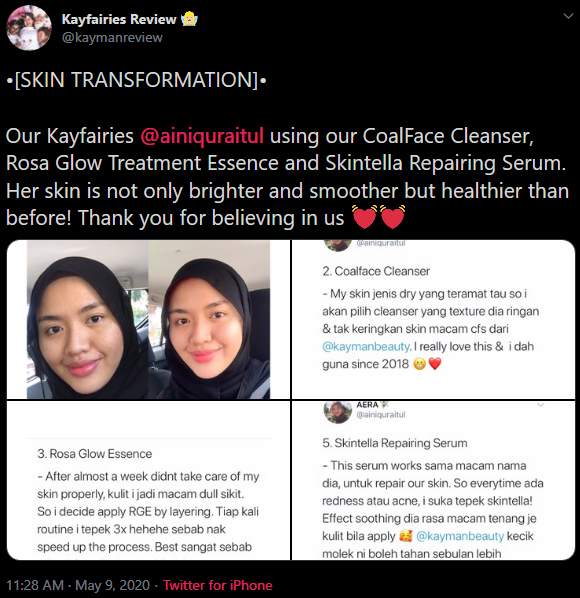Open the @kaymanreview handle
Image resolution: width=580 pixels, height=598 pixels.
pos(112,37)
